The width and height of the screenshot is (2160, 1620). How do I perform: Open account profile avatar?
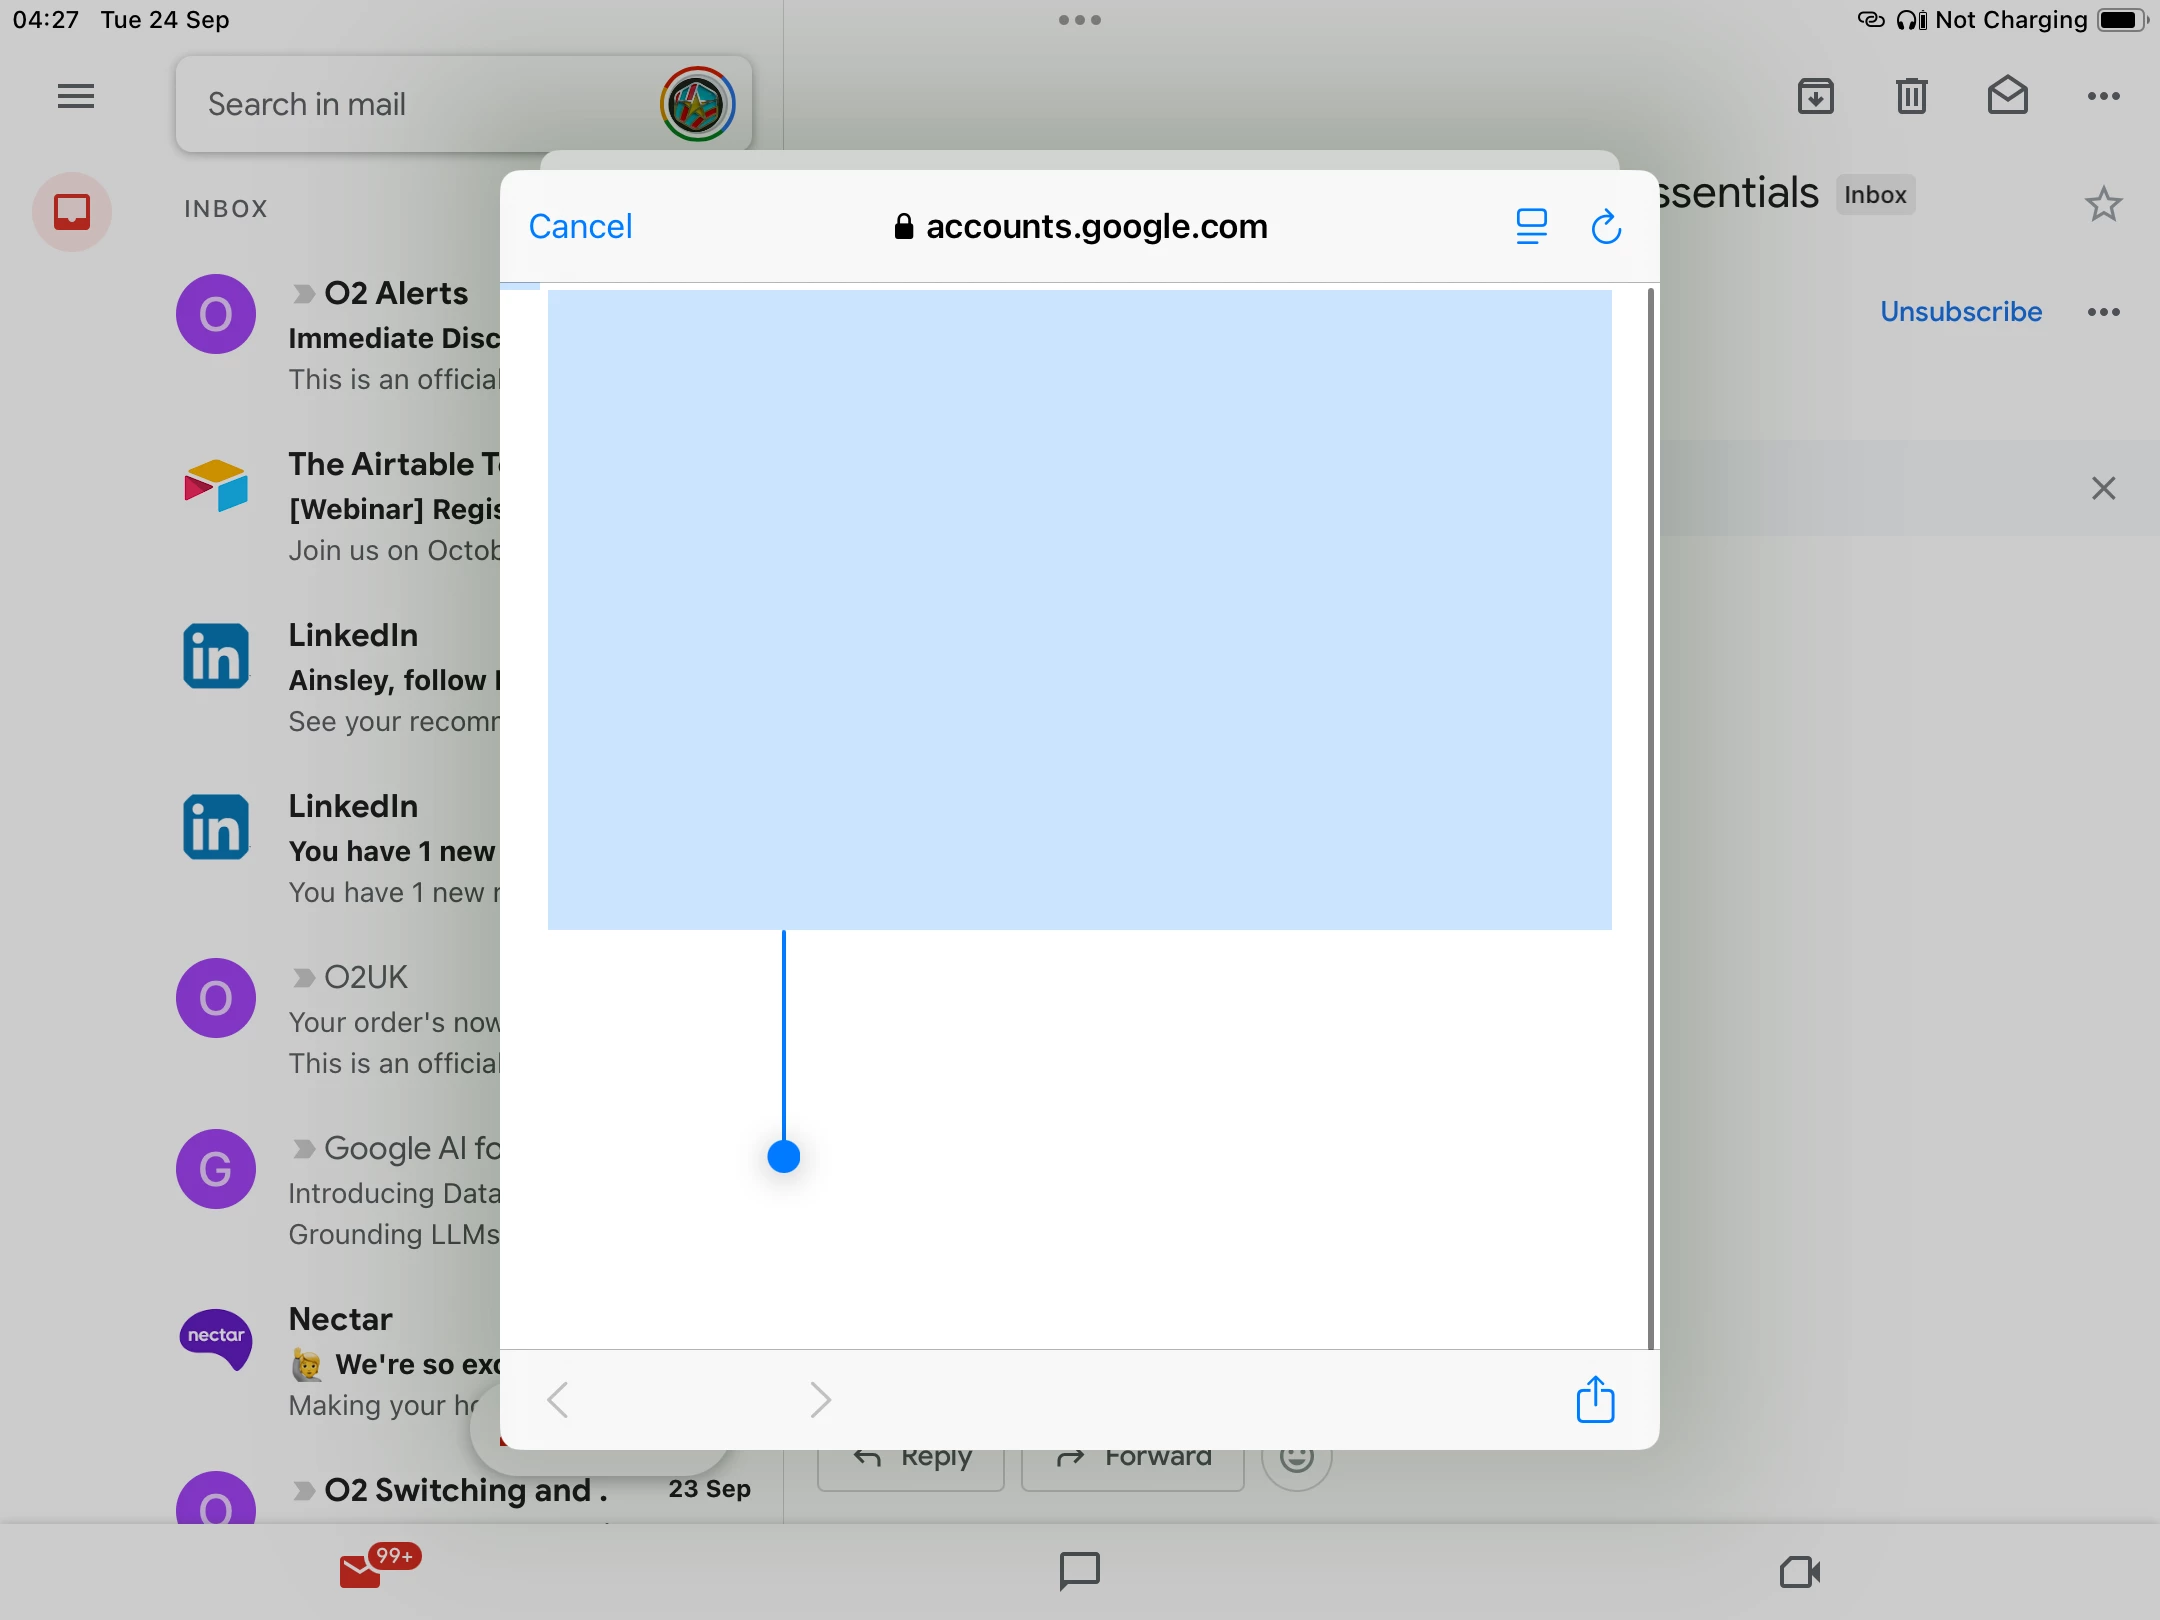click(697, 104)
